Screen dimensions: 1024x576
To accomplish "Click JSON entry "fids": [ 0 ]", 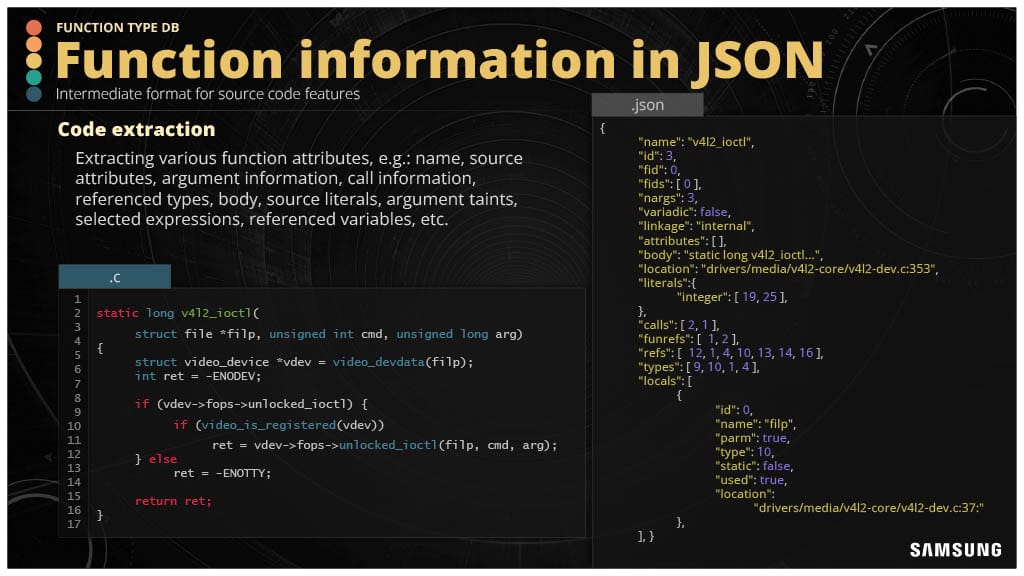I will (x=669, y=184).
